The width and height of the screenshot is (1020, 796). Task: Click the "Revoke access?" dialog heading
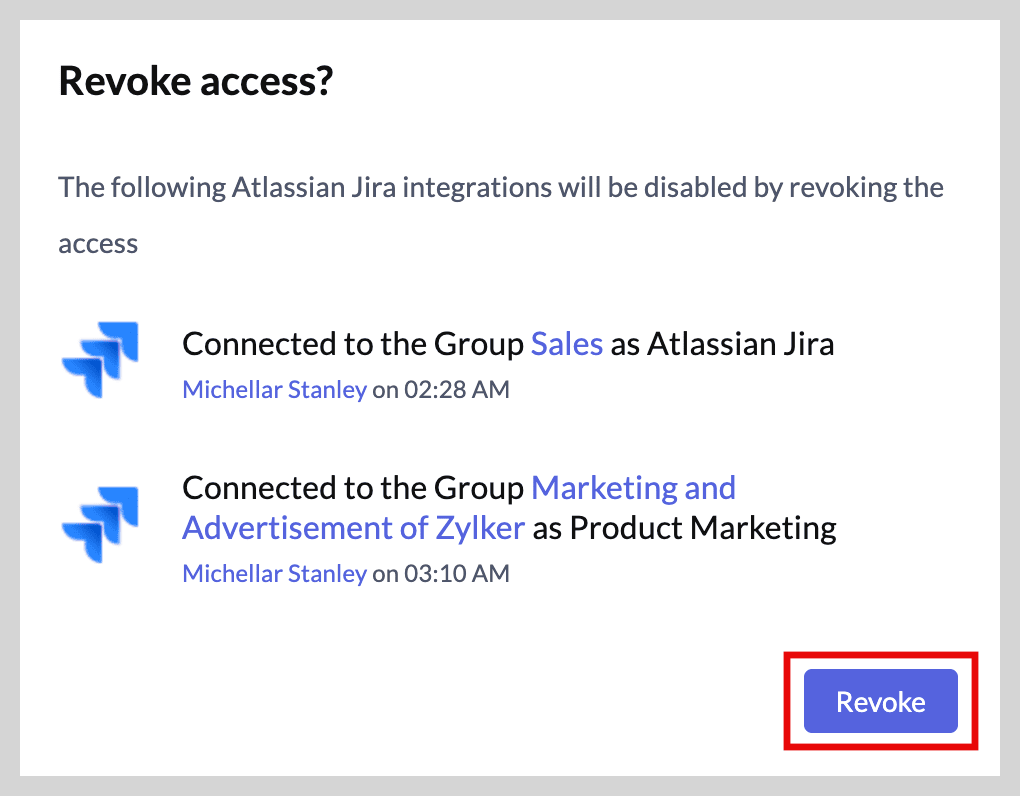pos(195,81)
